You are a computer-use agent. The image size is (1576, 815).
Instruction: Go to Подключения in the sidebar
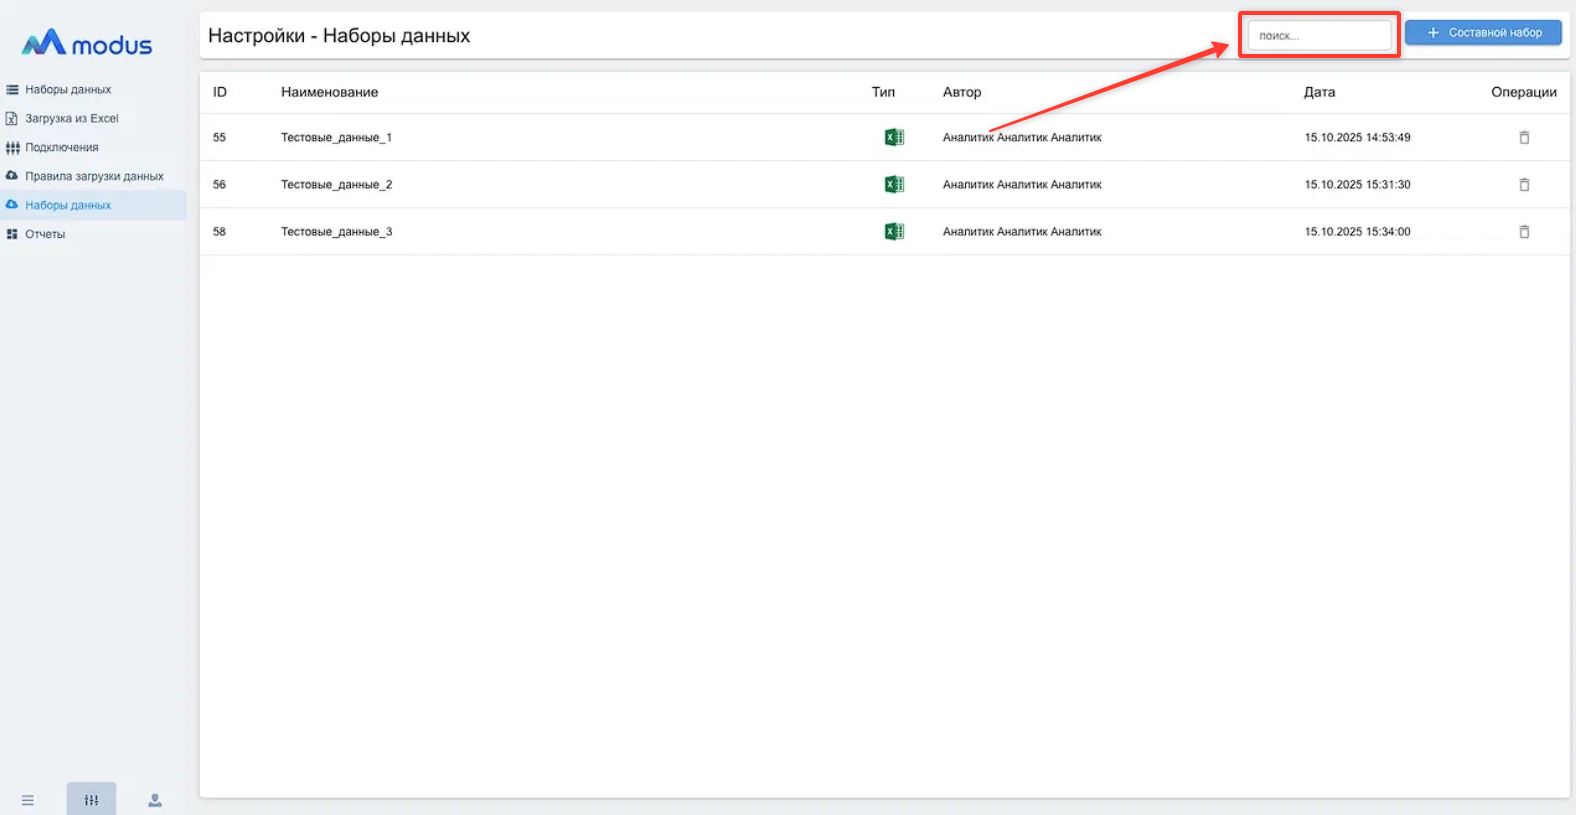click(x=61, y=148)
